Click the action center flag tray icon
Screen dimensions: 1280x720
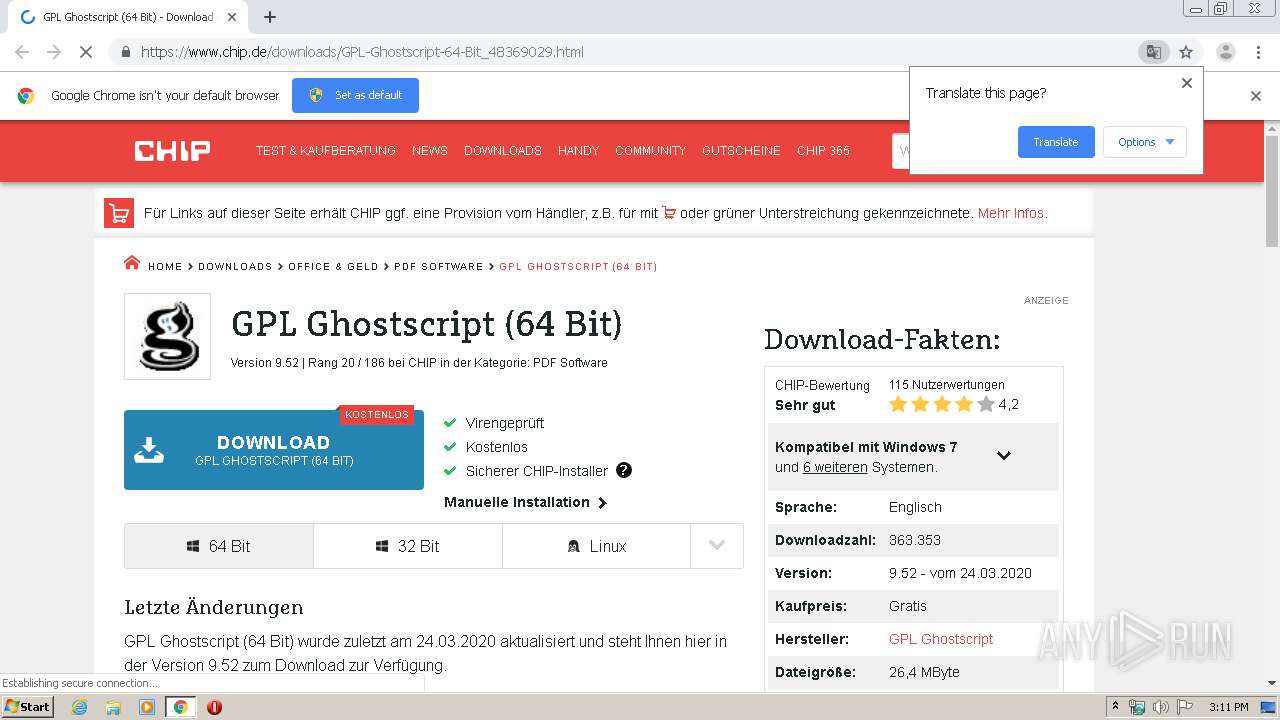pyautogui.click(x=1184, y=707)
